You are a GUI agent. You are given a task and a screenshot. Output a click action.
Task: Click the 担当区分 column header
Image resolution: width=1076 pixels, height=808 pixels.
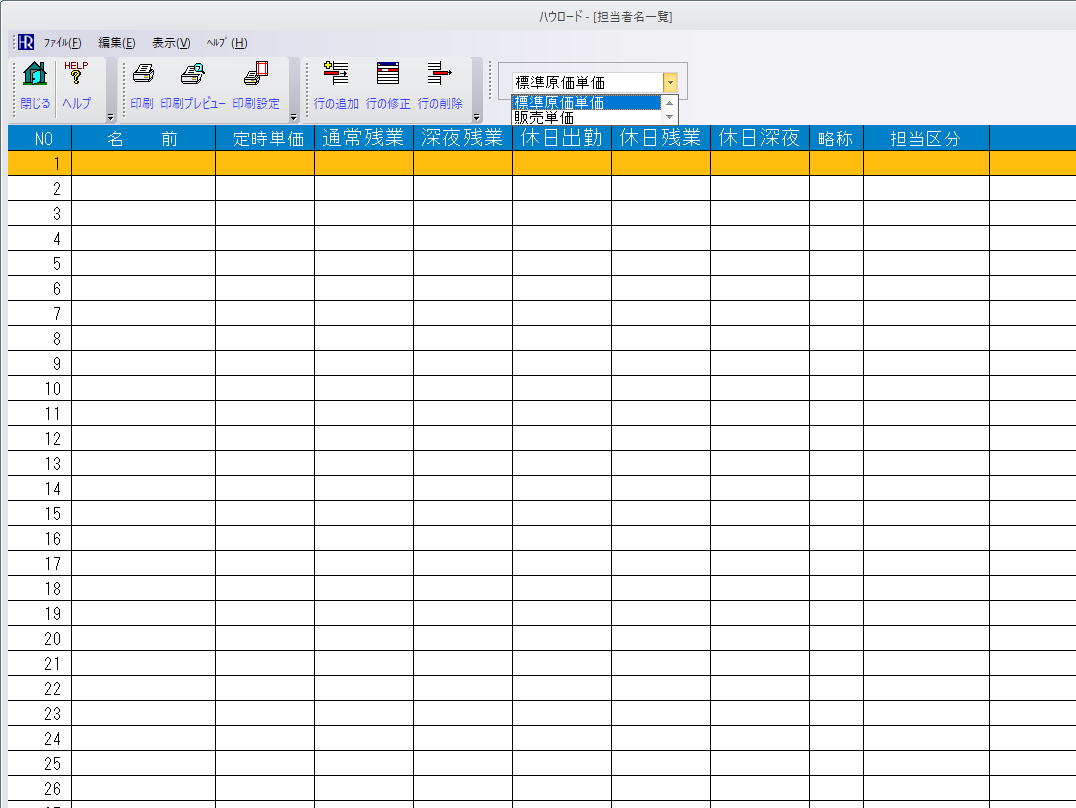coord(925,139)
